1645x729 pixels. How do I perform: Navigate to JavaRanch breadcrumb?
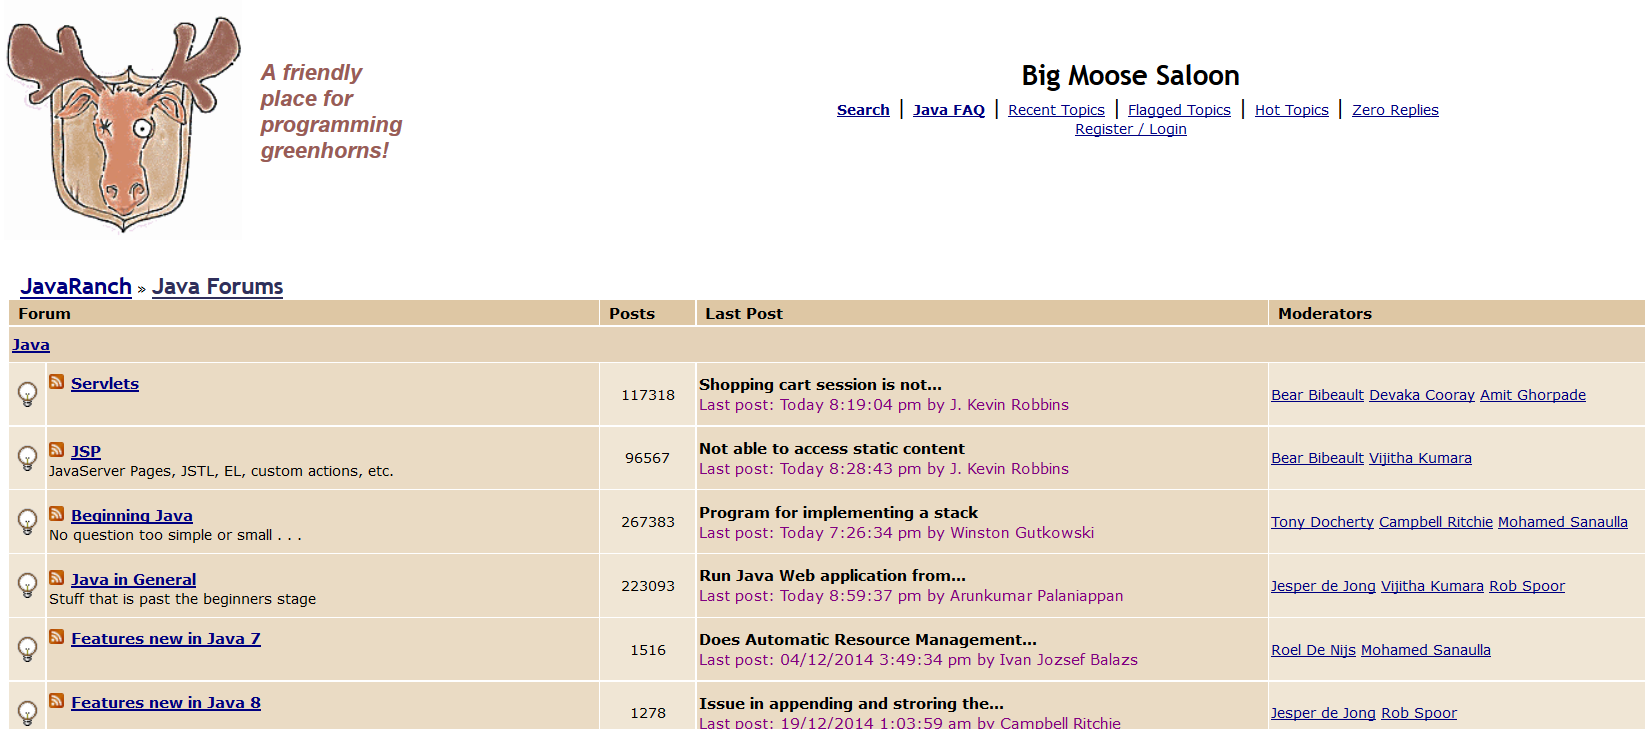click(x=76, y=287)
